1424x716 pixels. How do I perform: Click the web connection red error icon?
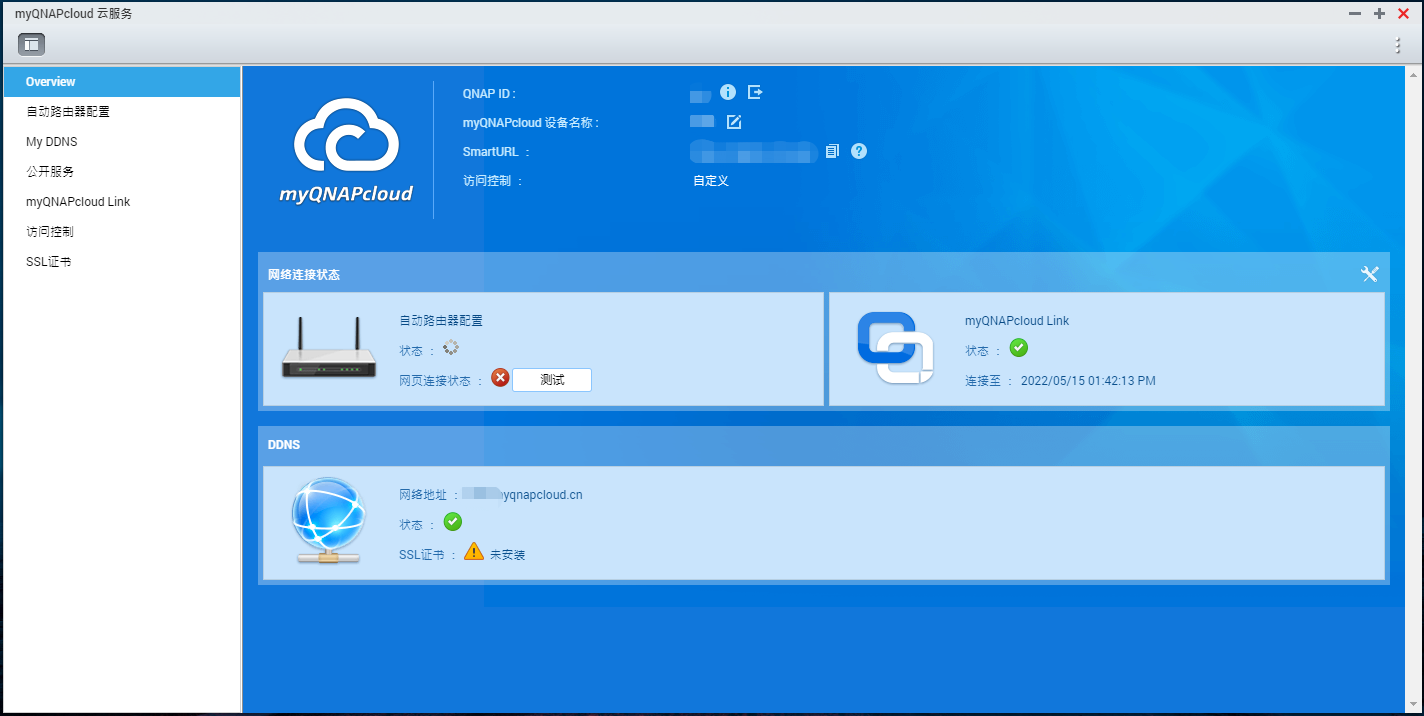[x=500, y=378]
